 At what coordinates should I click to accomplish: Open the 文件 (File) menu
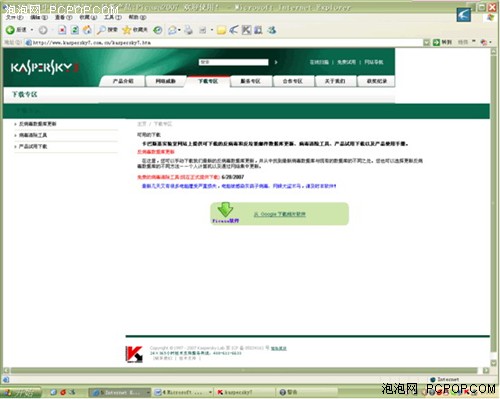[x=14, y=17]
